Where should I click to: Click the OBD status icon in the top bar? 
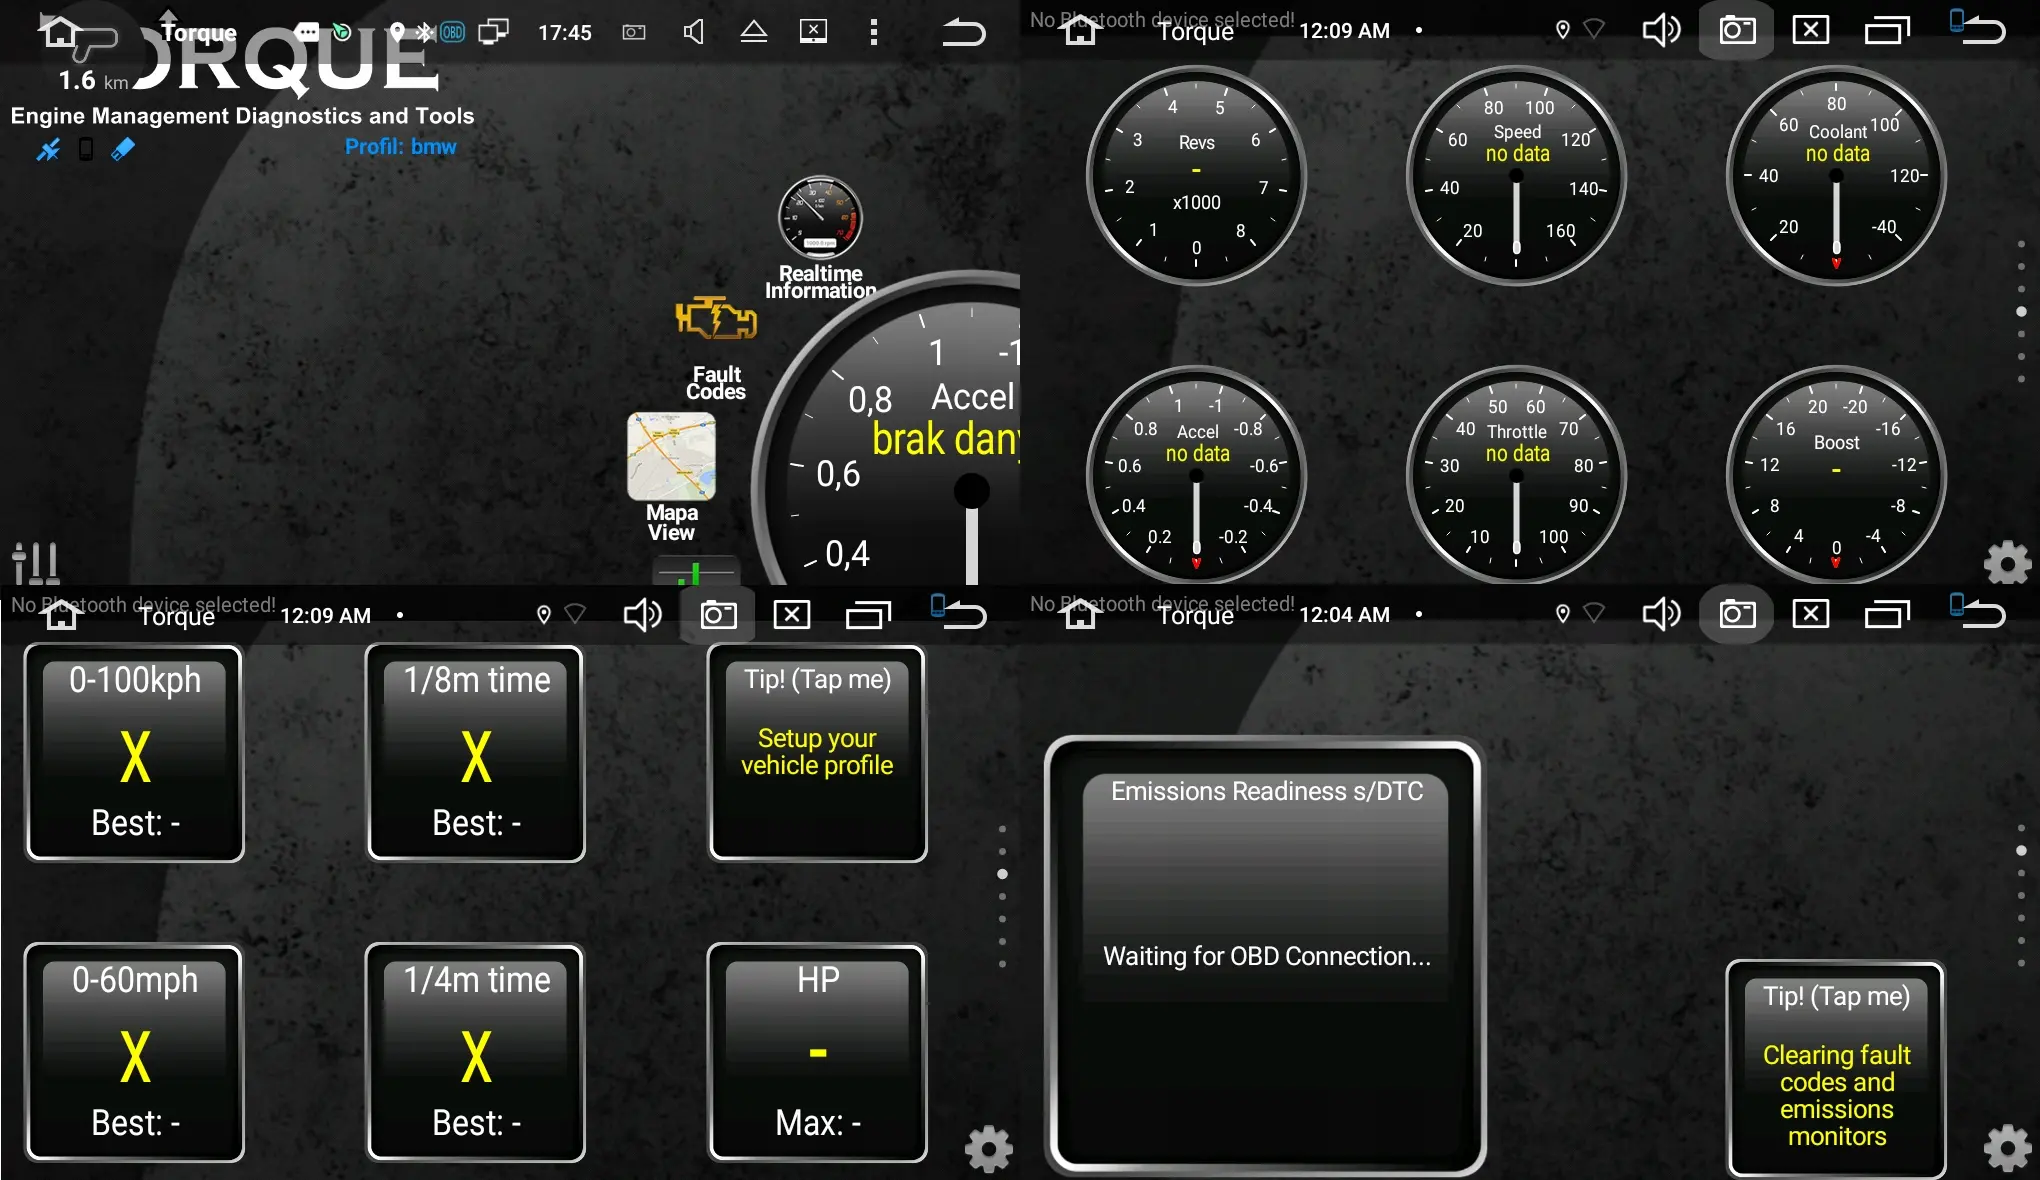452,32
